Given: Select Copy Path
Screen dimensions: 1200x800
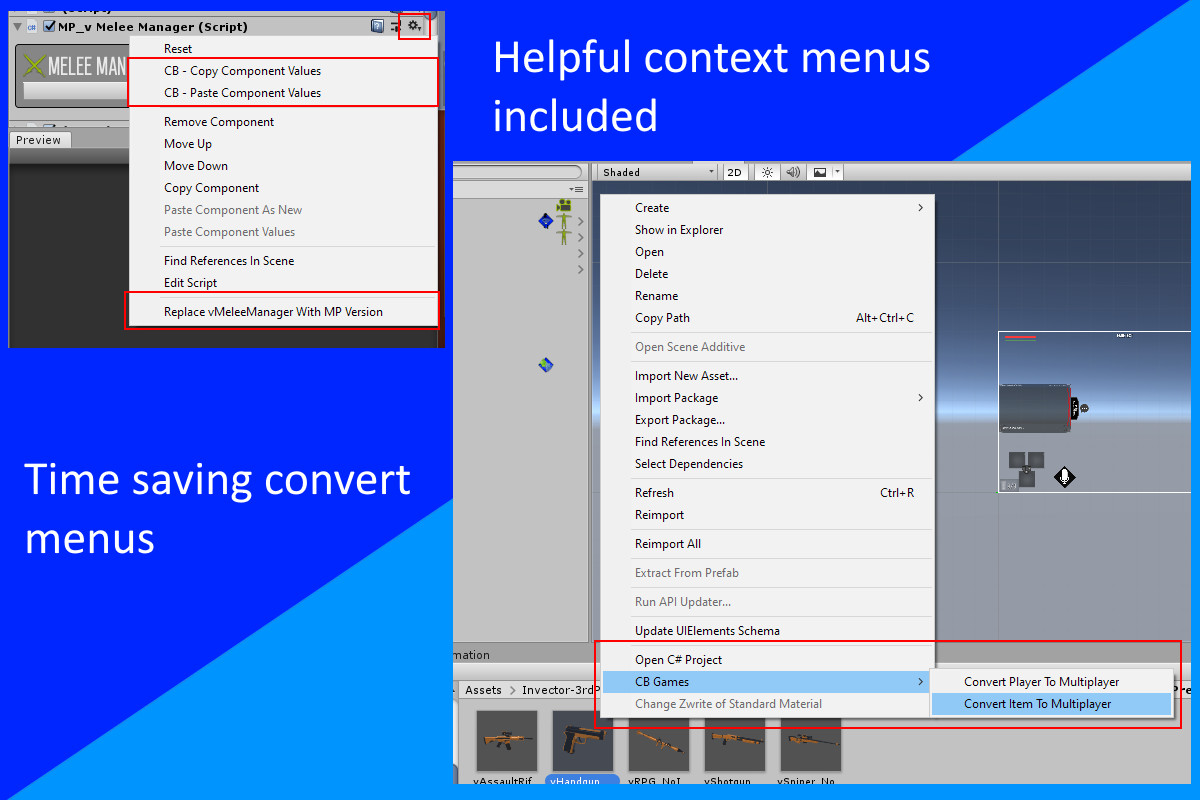Looking at the screenshot, I should (767, 318).
